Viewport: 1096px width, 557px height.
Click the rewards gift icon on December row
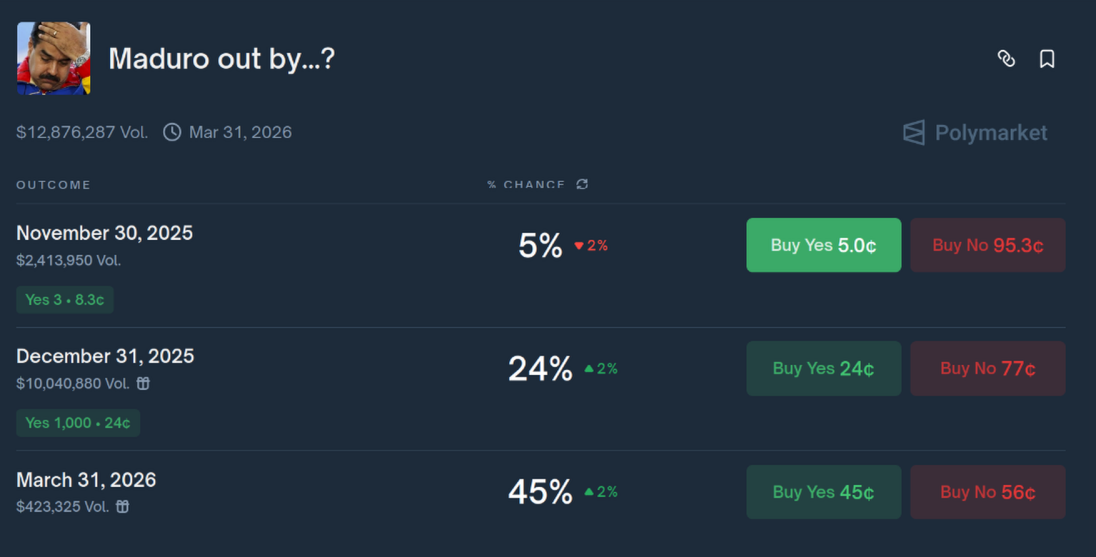[143, 383]
